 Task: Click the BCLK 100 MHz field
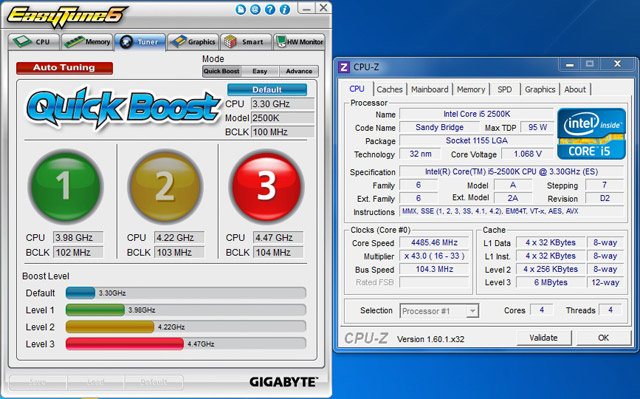click(282, 132)
